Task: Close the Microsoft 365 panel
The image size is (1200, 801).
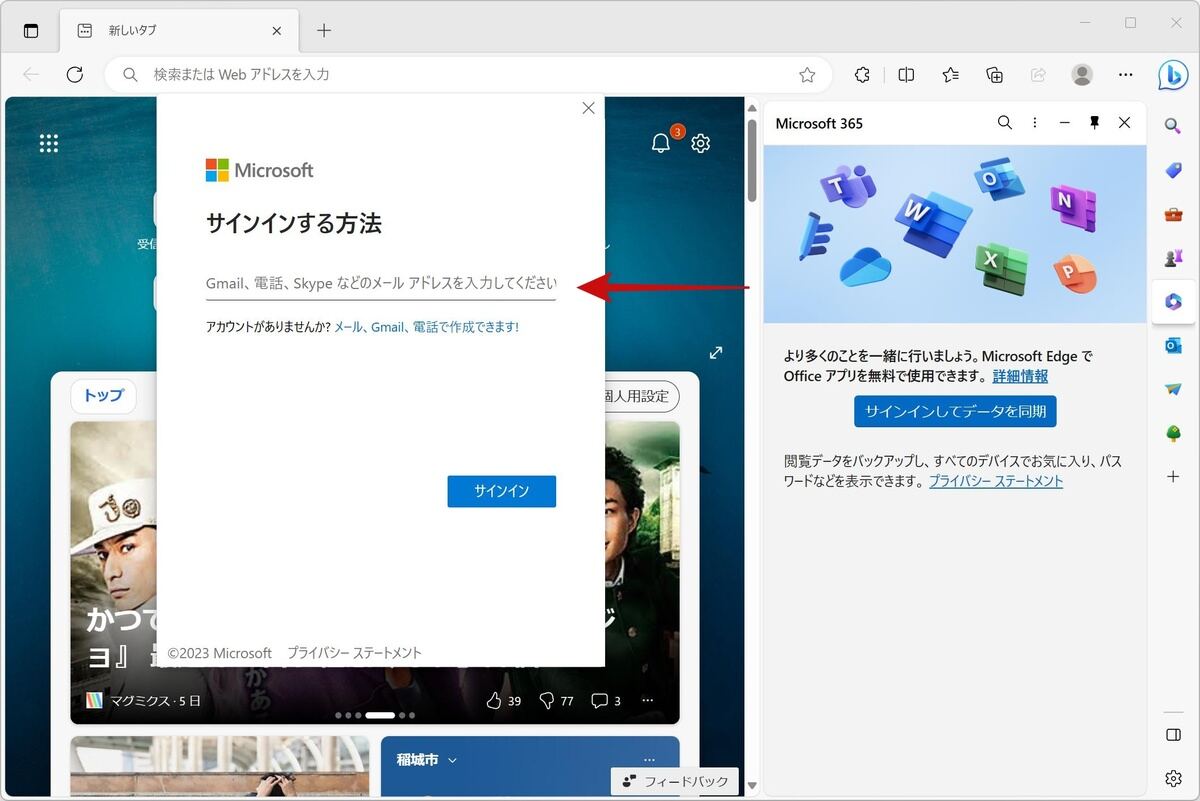Action: [1125, 123]
